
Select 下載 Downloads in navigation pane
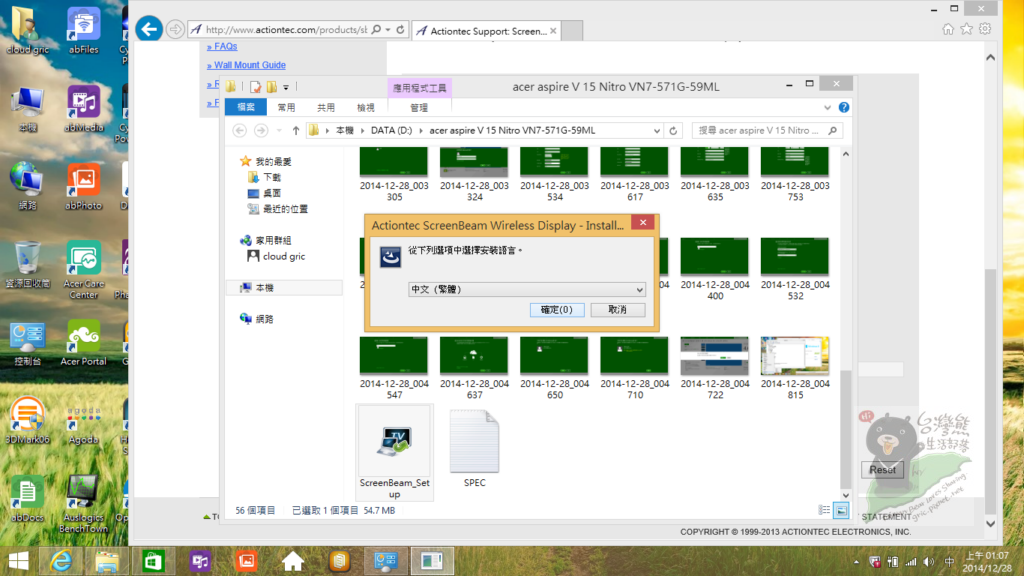(x=264, y=178)
